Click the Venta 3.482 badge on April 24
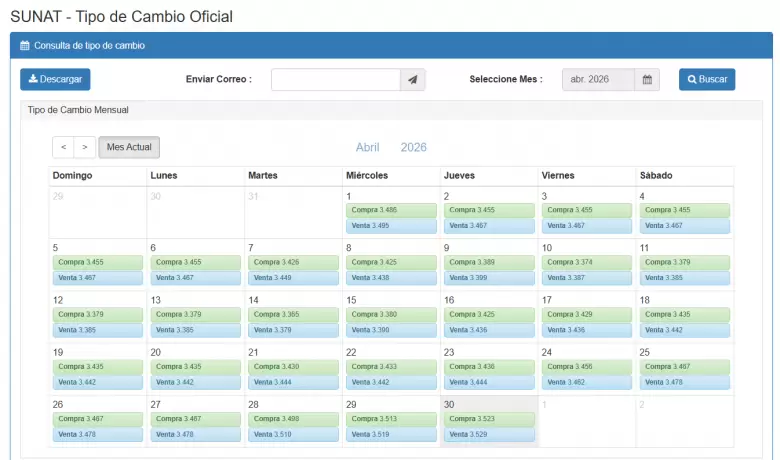Viewport: 780px width, 460px height. coord(586,383)
